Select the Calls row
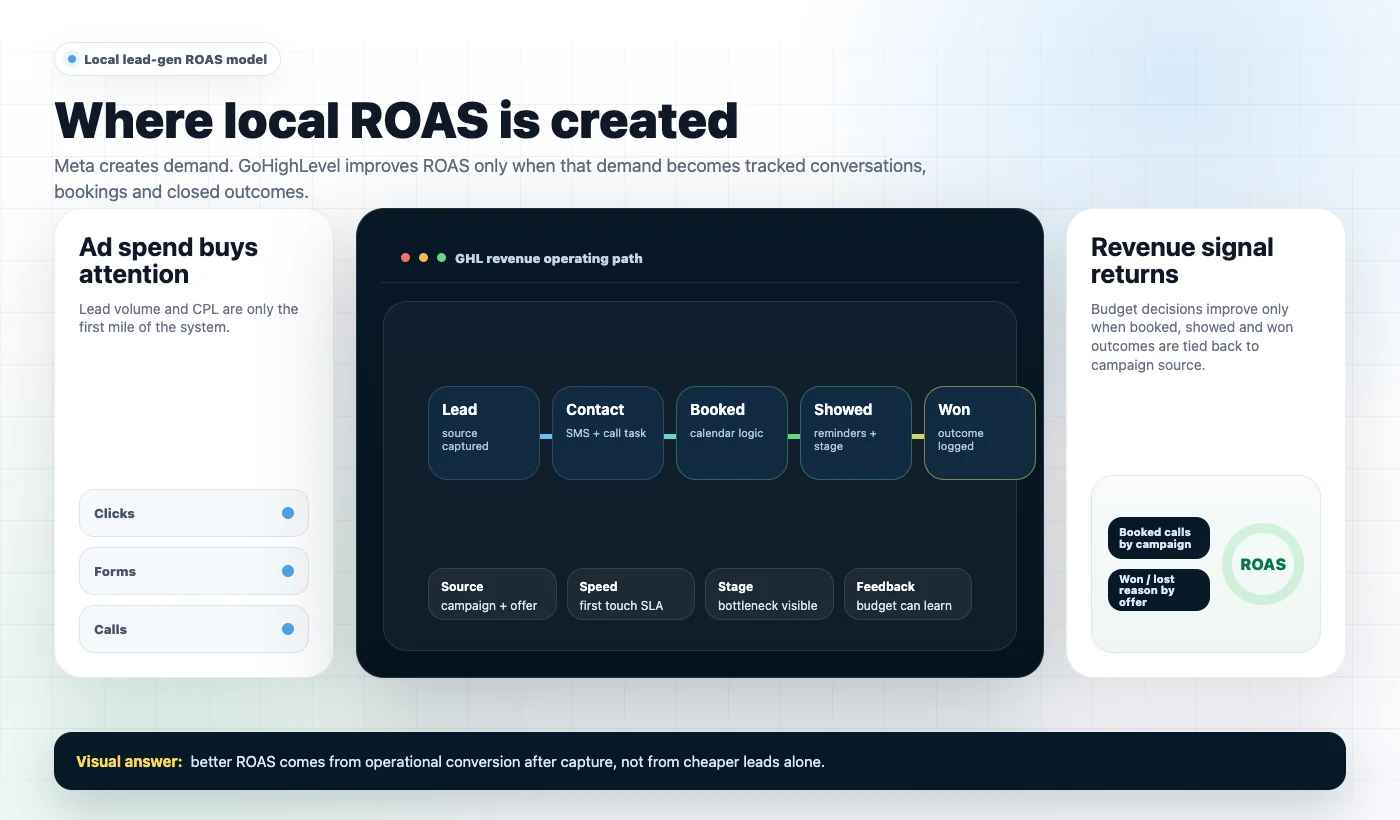The height and width of the screenshot is (820, 1400). point(194,629)
